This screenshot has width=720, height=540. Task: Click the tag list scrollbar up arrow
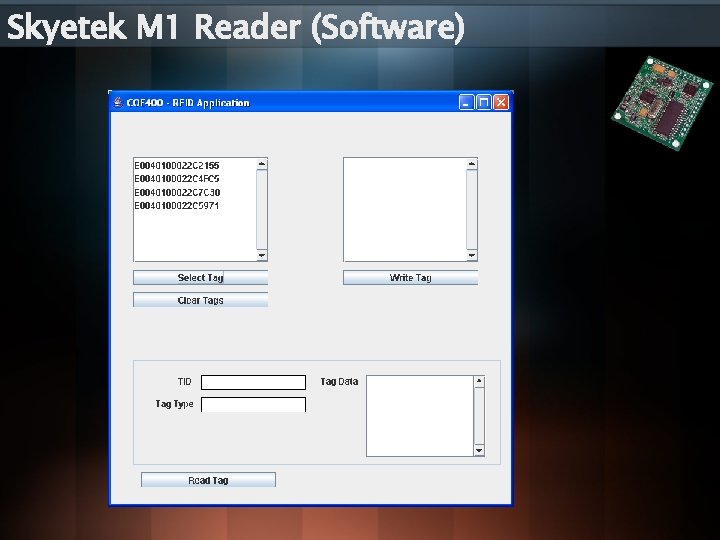coord(262,164)
